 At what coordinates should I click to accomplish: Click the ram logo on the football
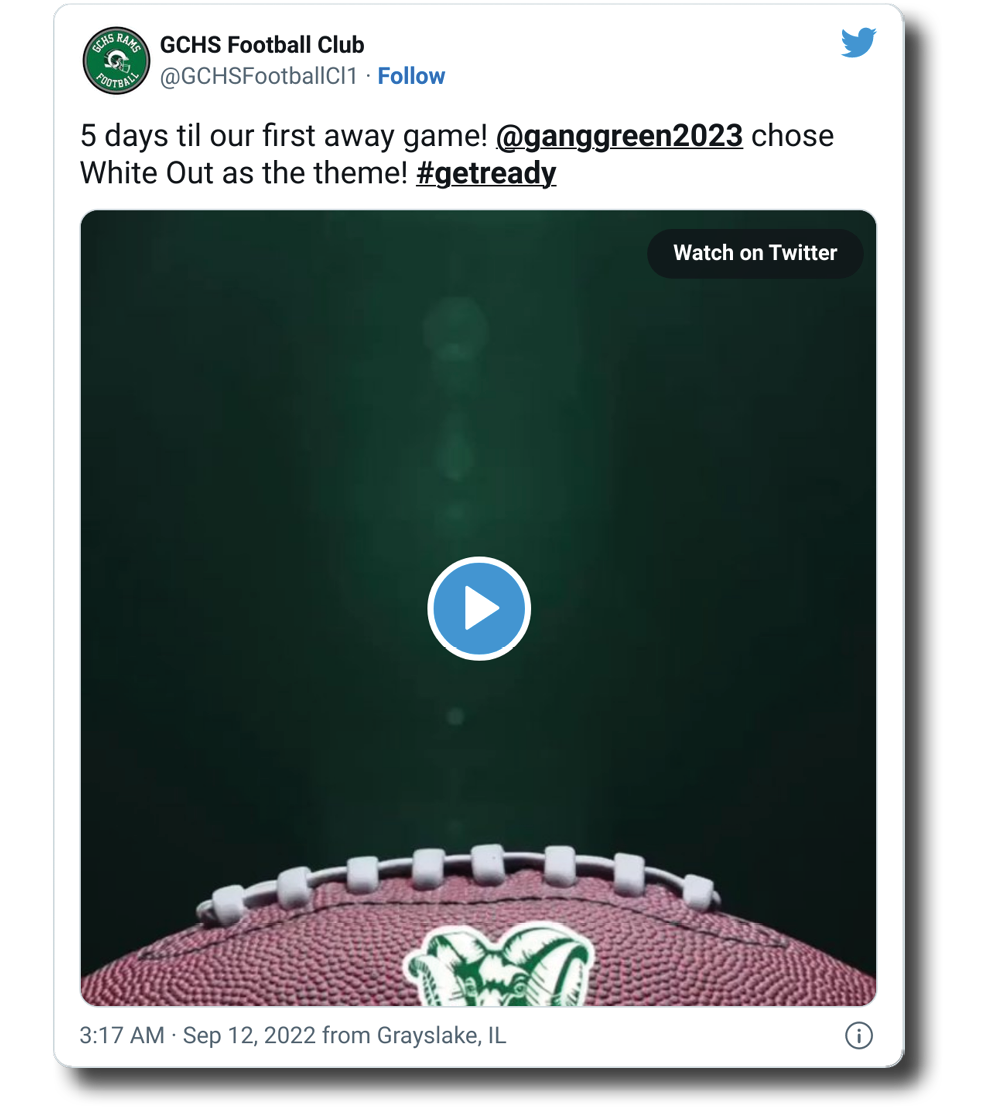tap(498, 965)
